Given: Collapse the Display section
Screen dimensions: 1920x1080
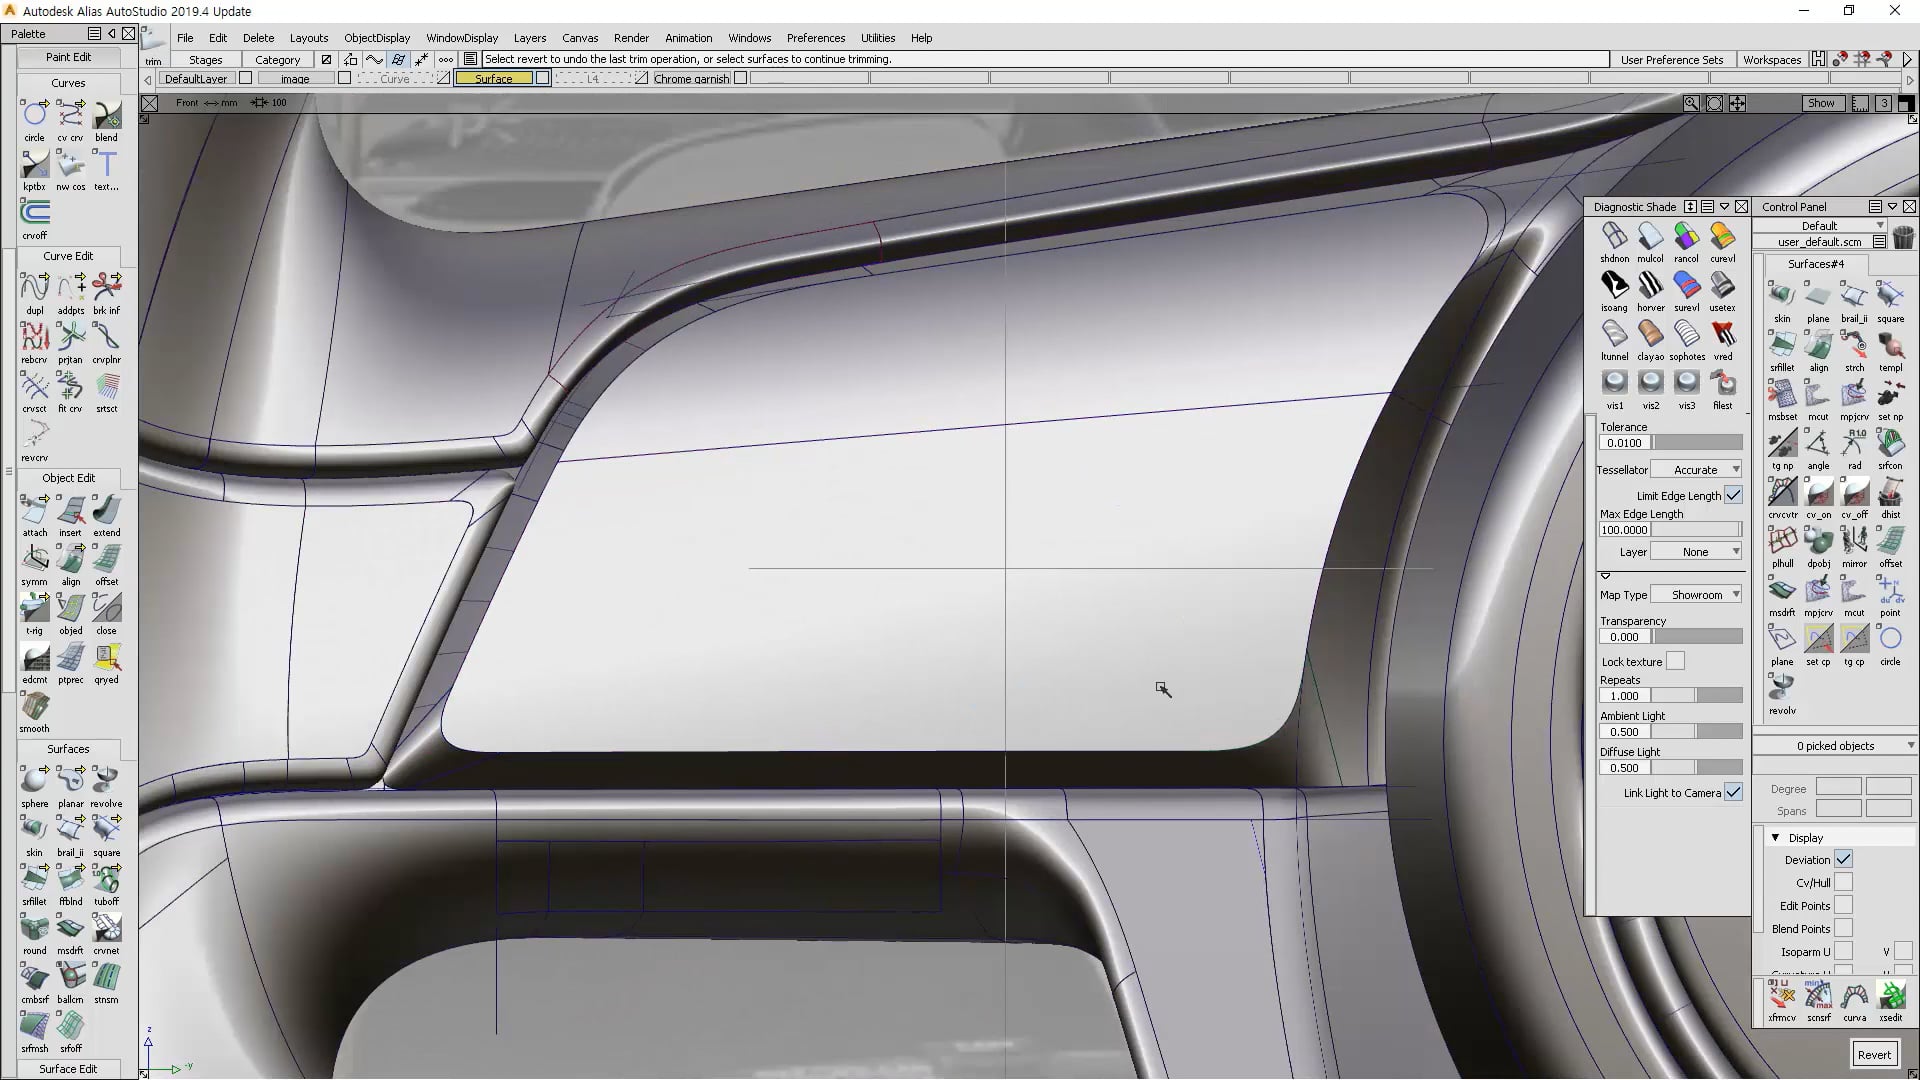Looking at the screenshot, I should coord(1776,837).
